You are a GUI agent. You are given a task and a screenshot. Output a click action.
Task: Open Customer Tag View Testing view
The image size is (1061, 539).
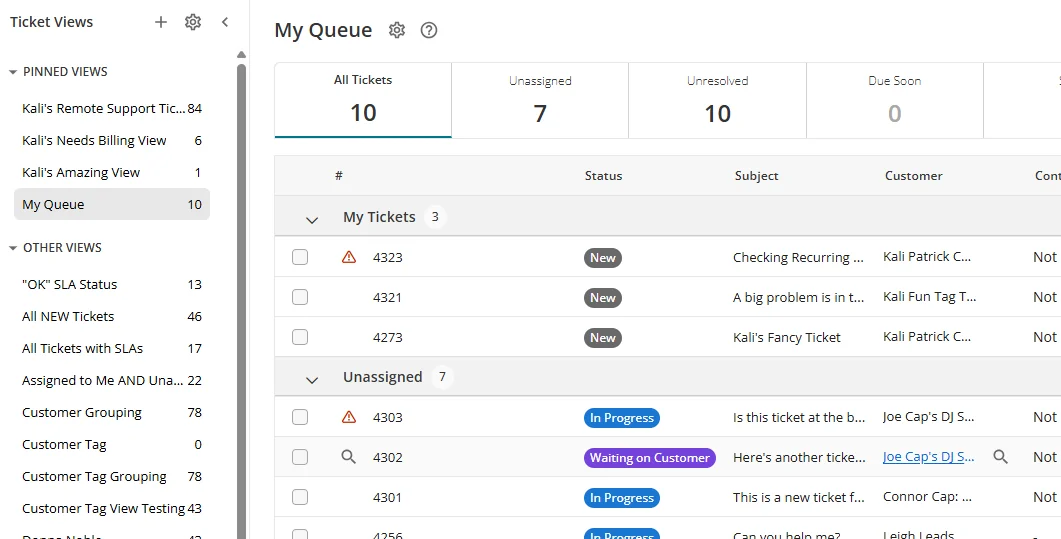click(112, 509)
